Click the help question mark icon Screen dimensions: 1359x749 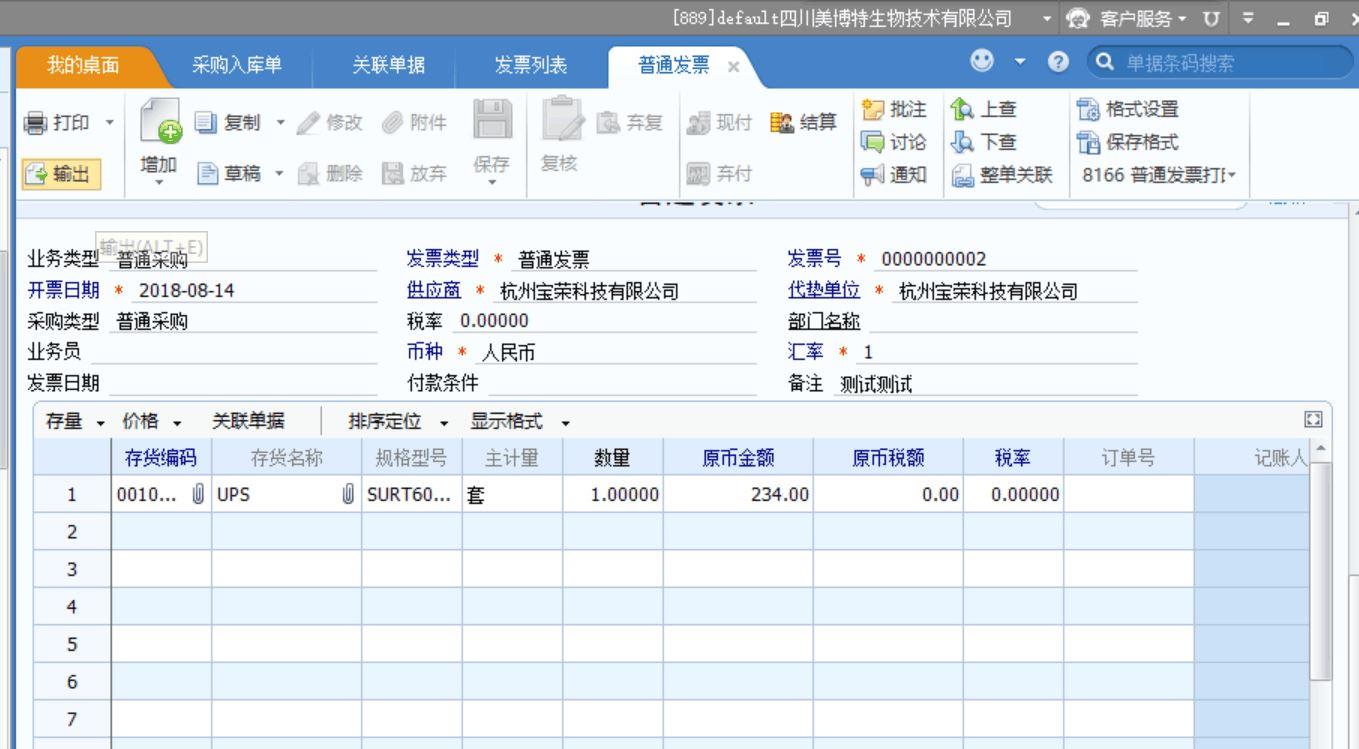click(x=1058, y=64)
